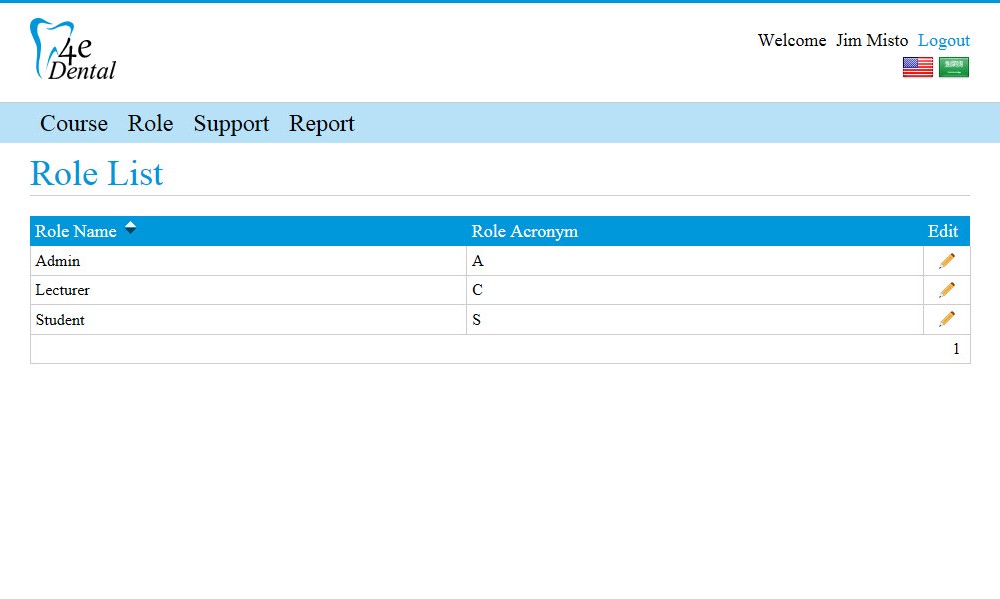This screenshot has width=1000, height=599.
Task: Switch language using the US flag
Action: point(918,67)
